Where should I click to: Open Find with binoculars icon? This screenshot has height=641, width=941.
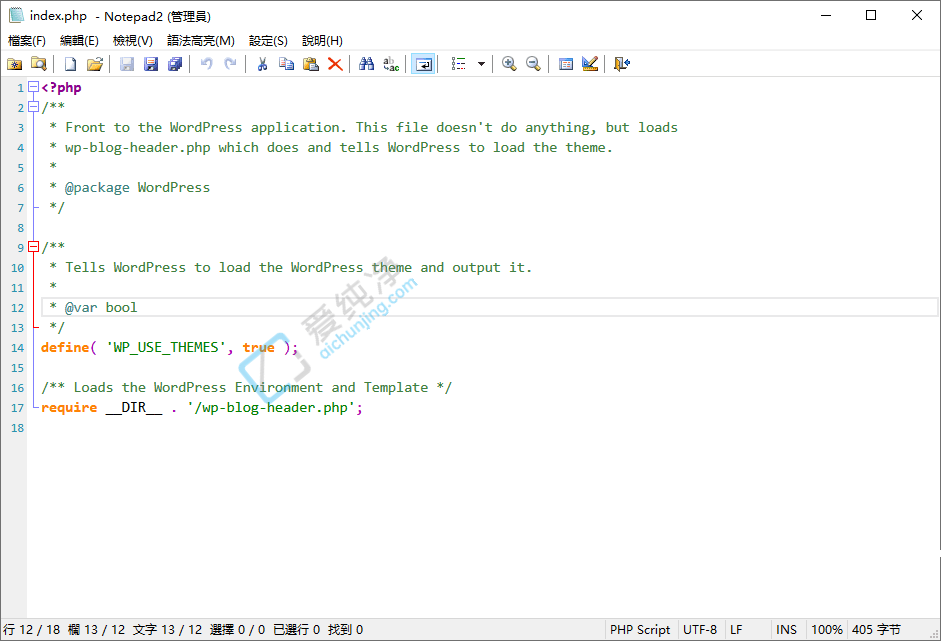367,64
